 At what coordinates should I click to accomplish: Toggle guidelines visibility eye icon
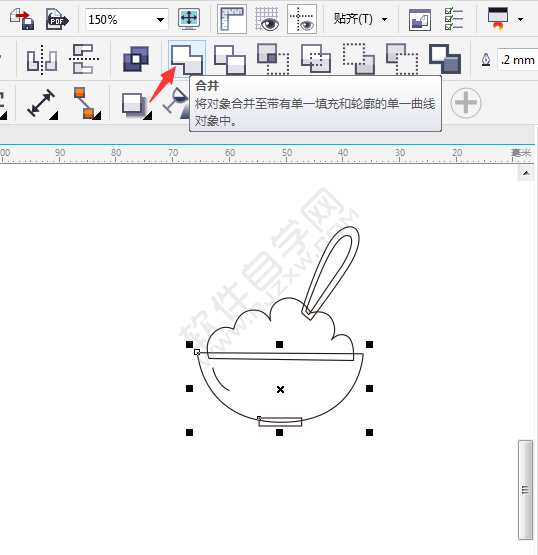[302, 19]
